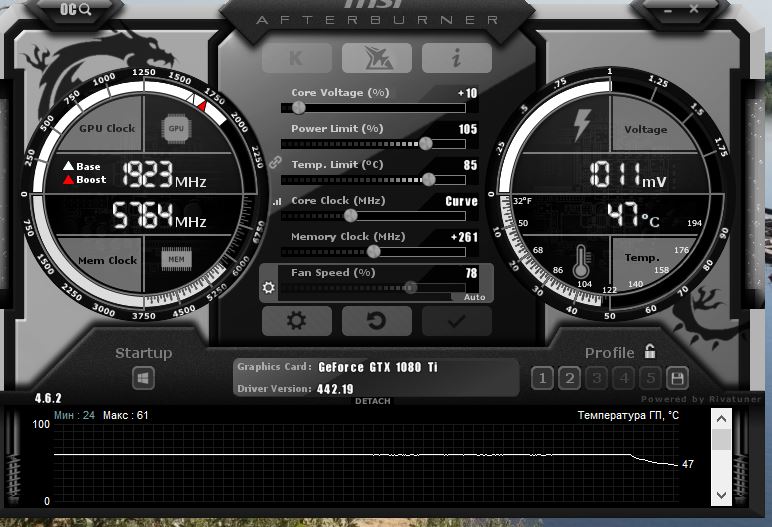772x527 pixels.
Task: Click the driver version 442.19 text
Action: [335, 389]
